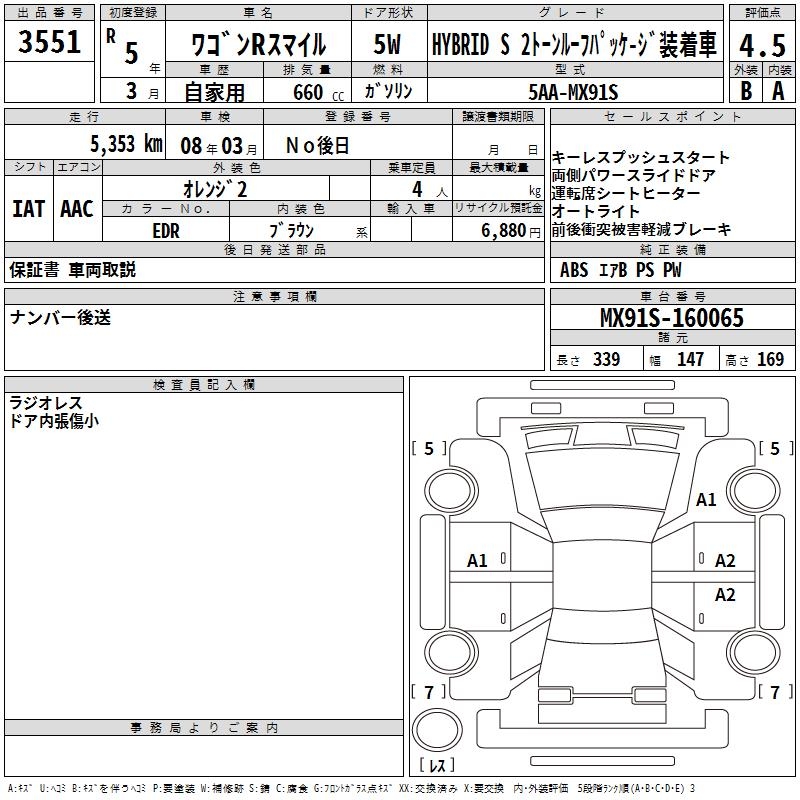This screenshot has height=800, width=800.
Task: Select the recycle deposit 6,880円
Action: (511, 231)
